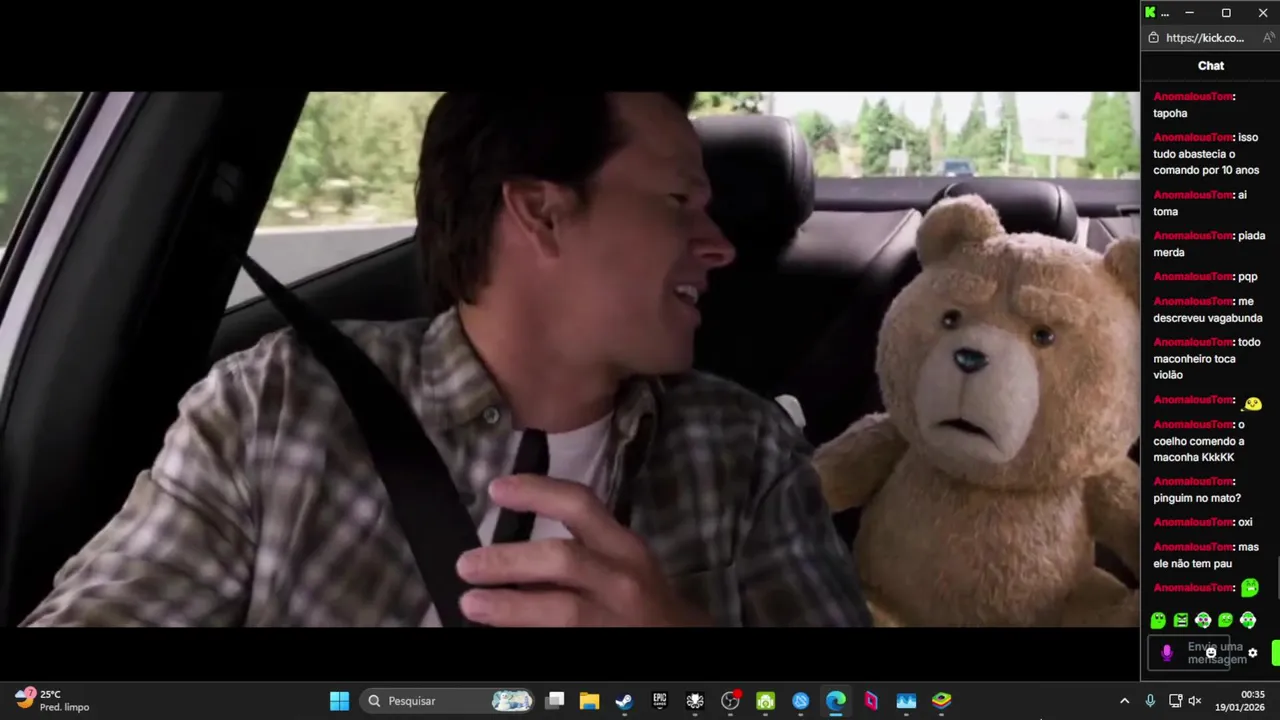
Task: Open taskbar app with red notification dot
Action: click(730, 701)
